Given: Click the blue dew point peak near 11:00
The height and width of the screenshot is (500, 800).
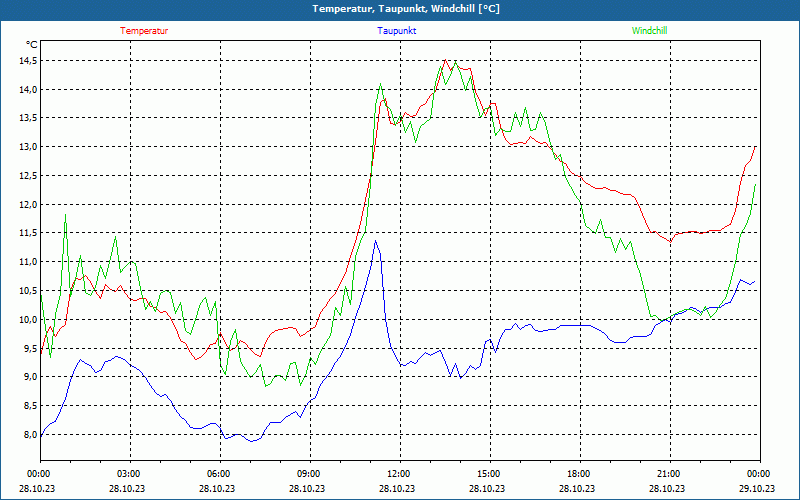Looking at the screenshot, I should (x=376, y=241).
